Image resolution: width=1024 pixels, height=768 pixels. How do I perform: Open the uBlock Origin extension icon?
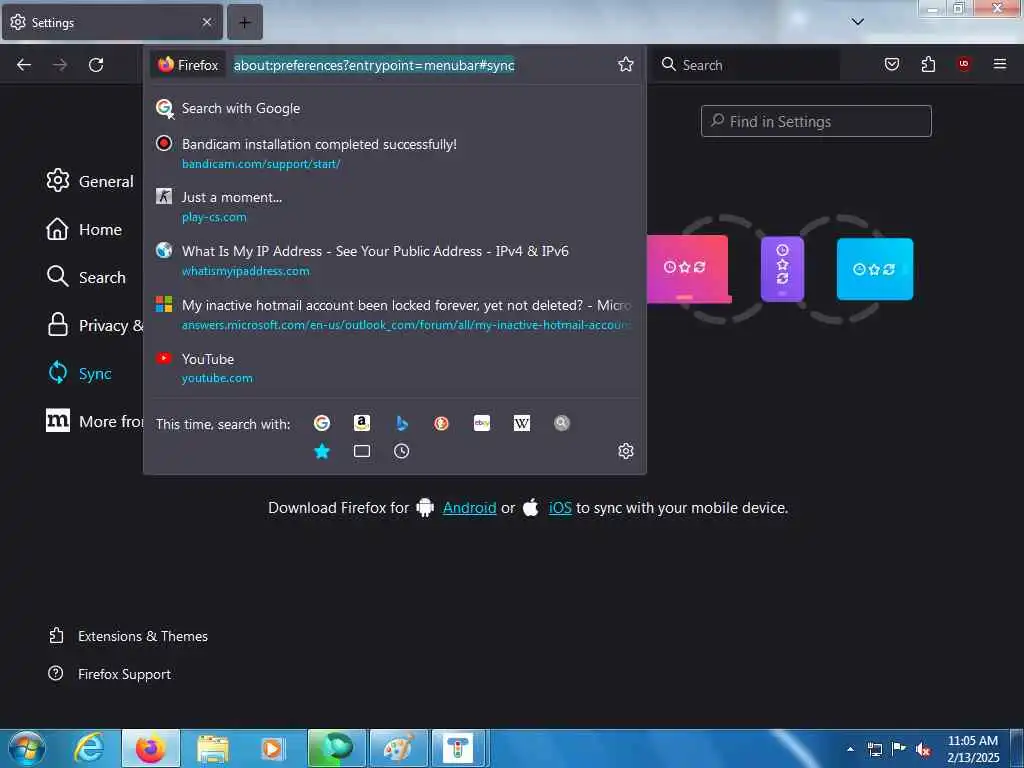(964, 64)
